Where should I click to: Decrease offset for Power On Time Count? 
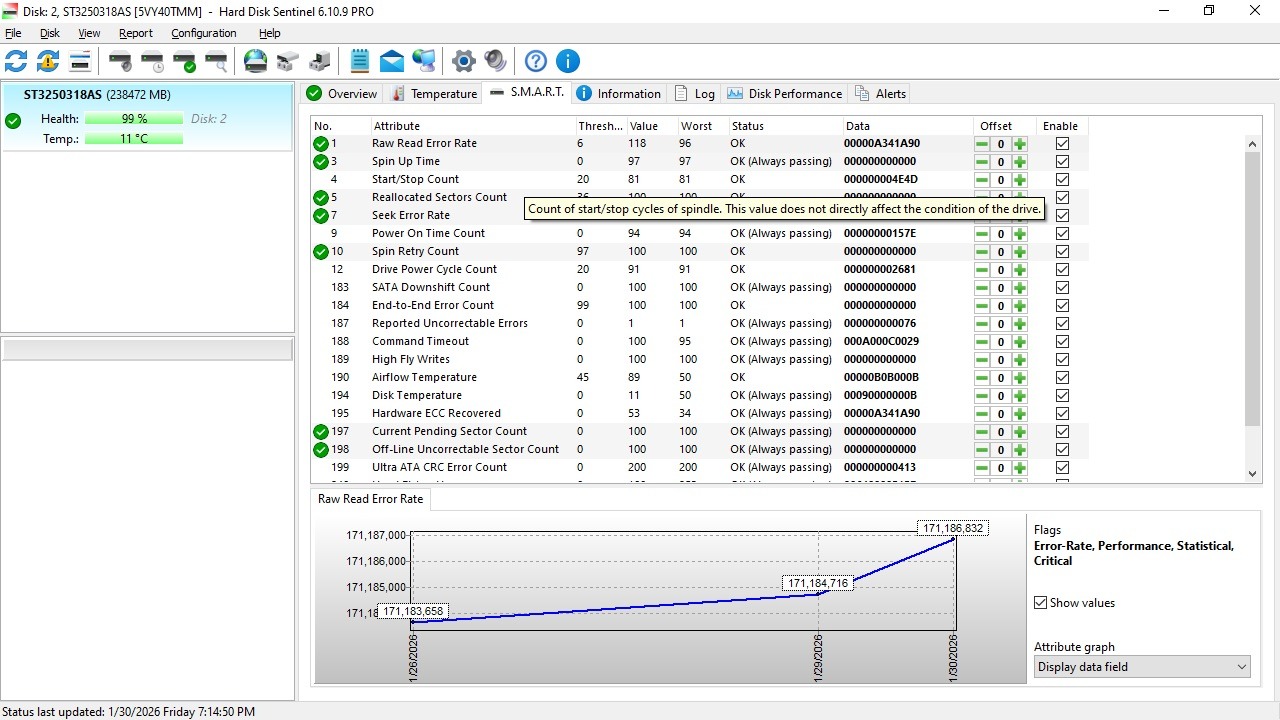click(x=982, y=234)
